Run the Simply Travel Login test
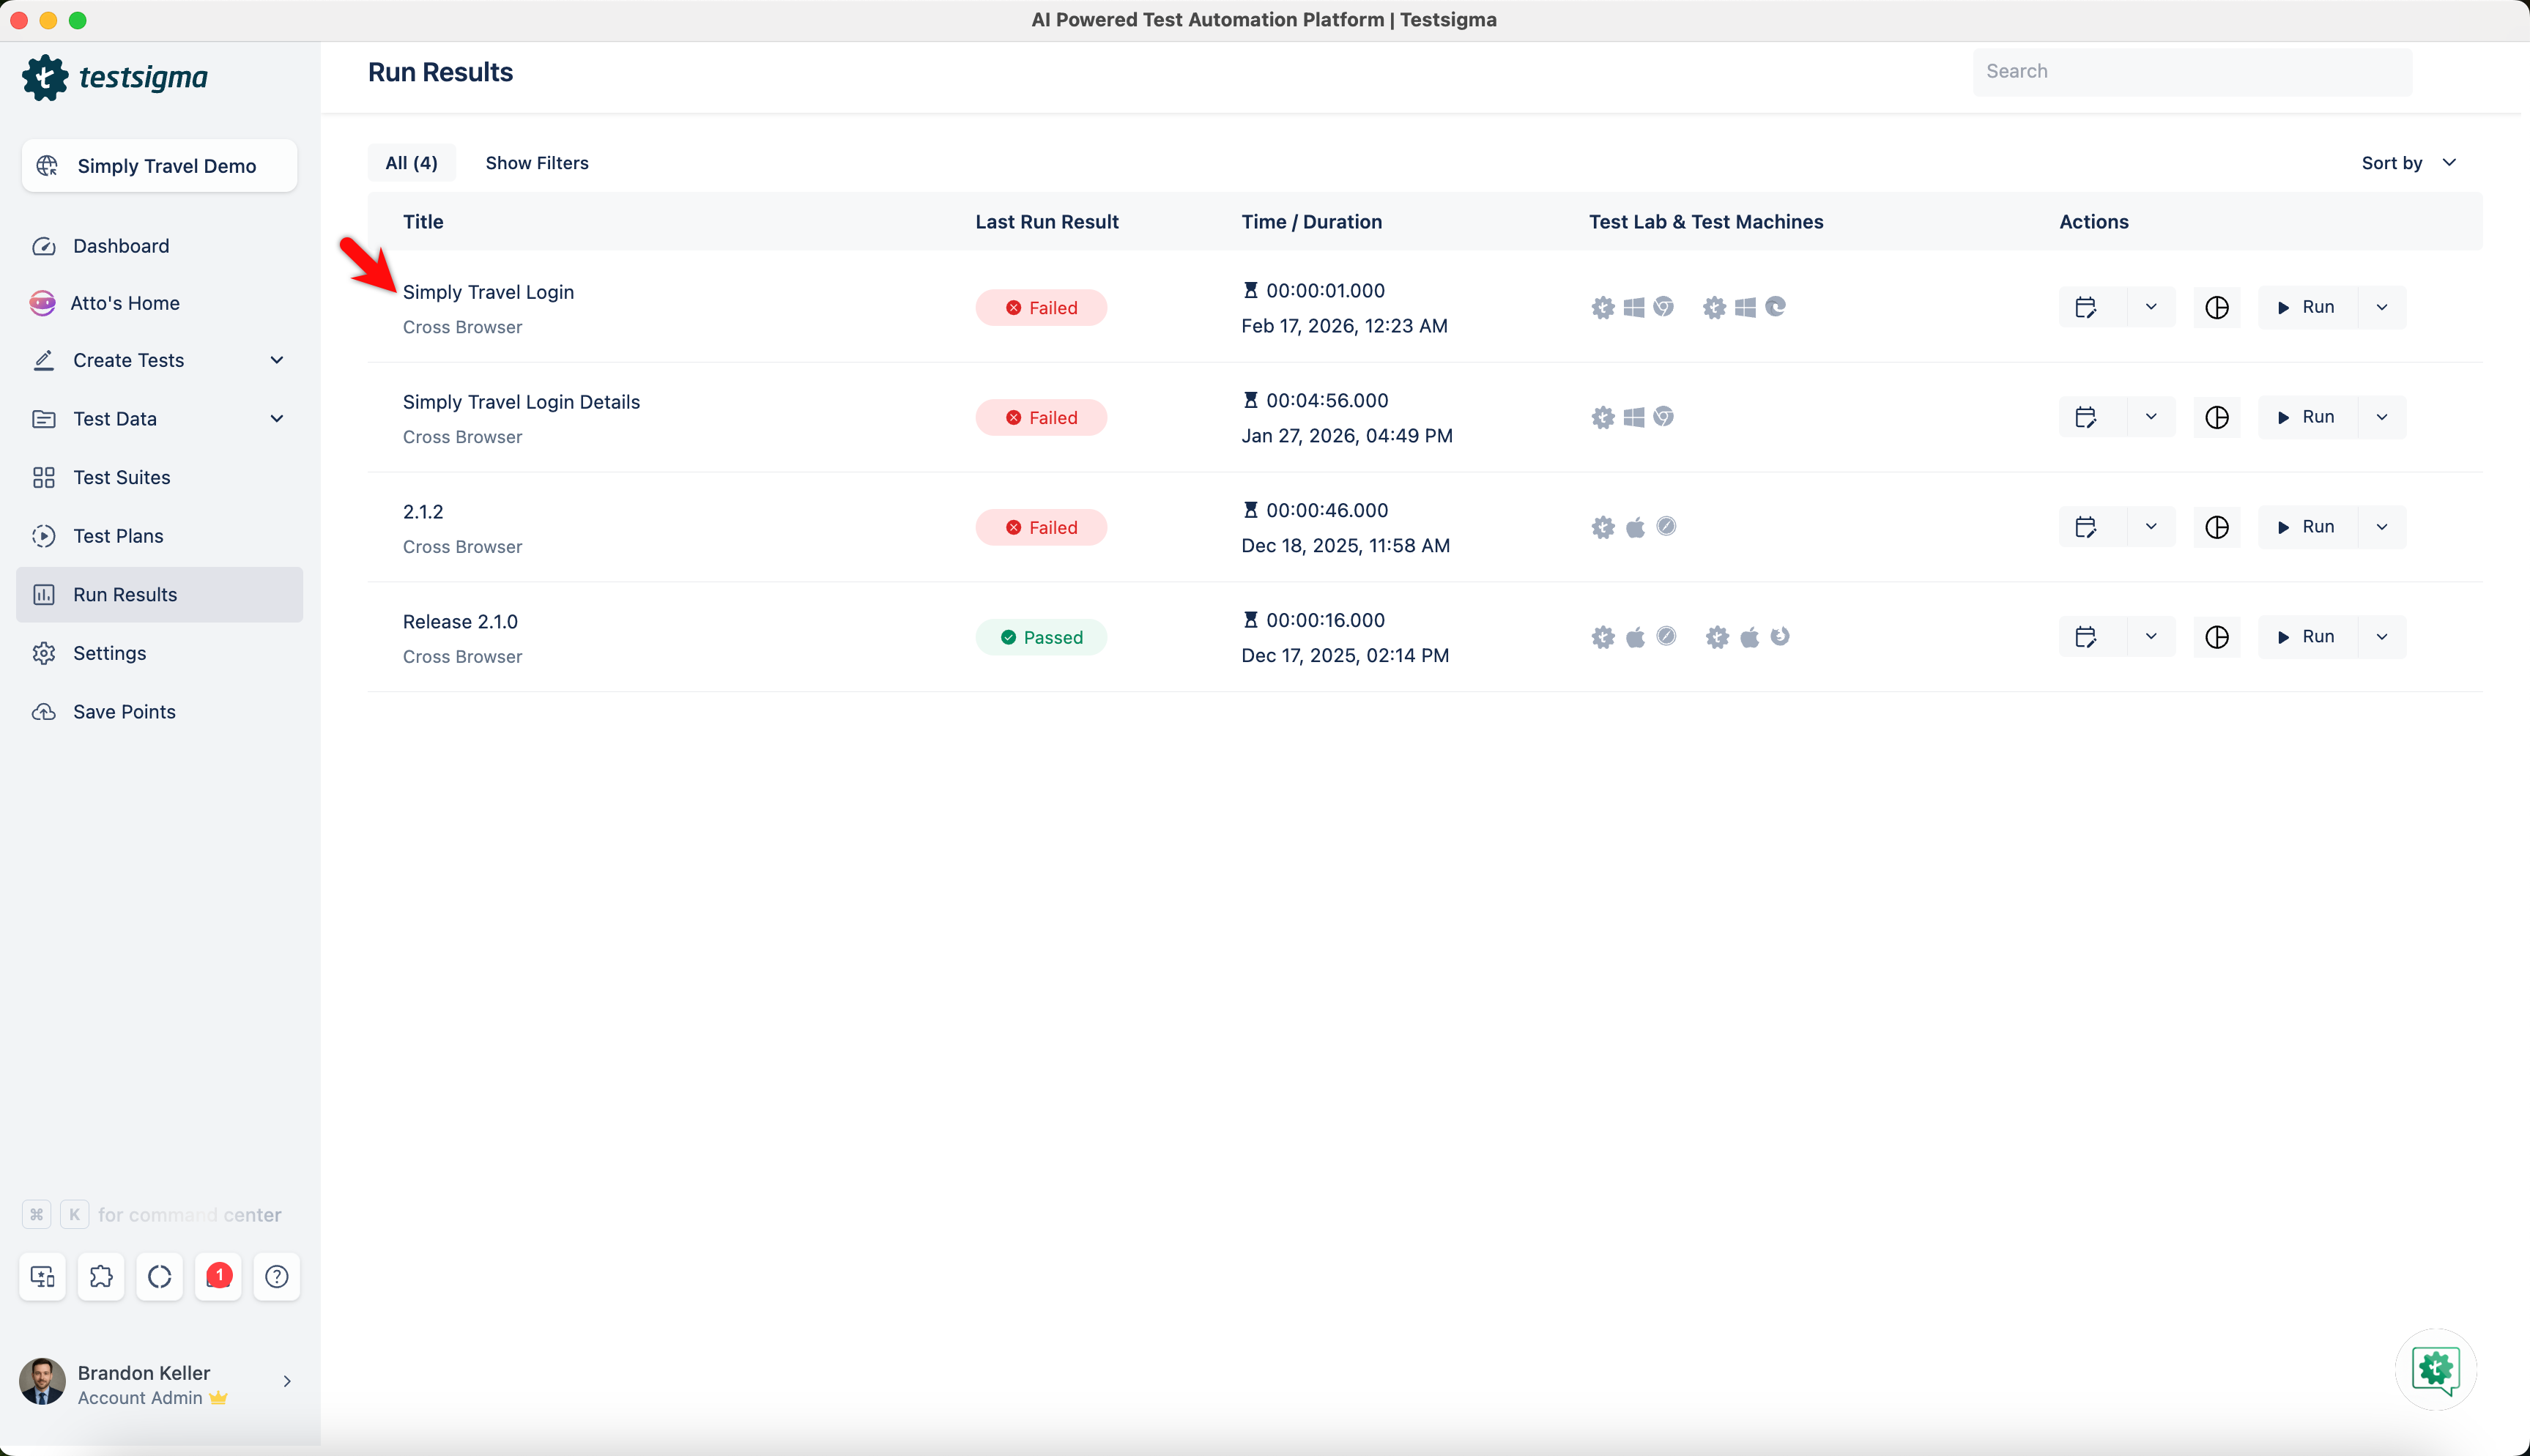This screenshot has height=1456, width=2530. click(x=2306, y=307)
